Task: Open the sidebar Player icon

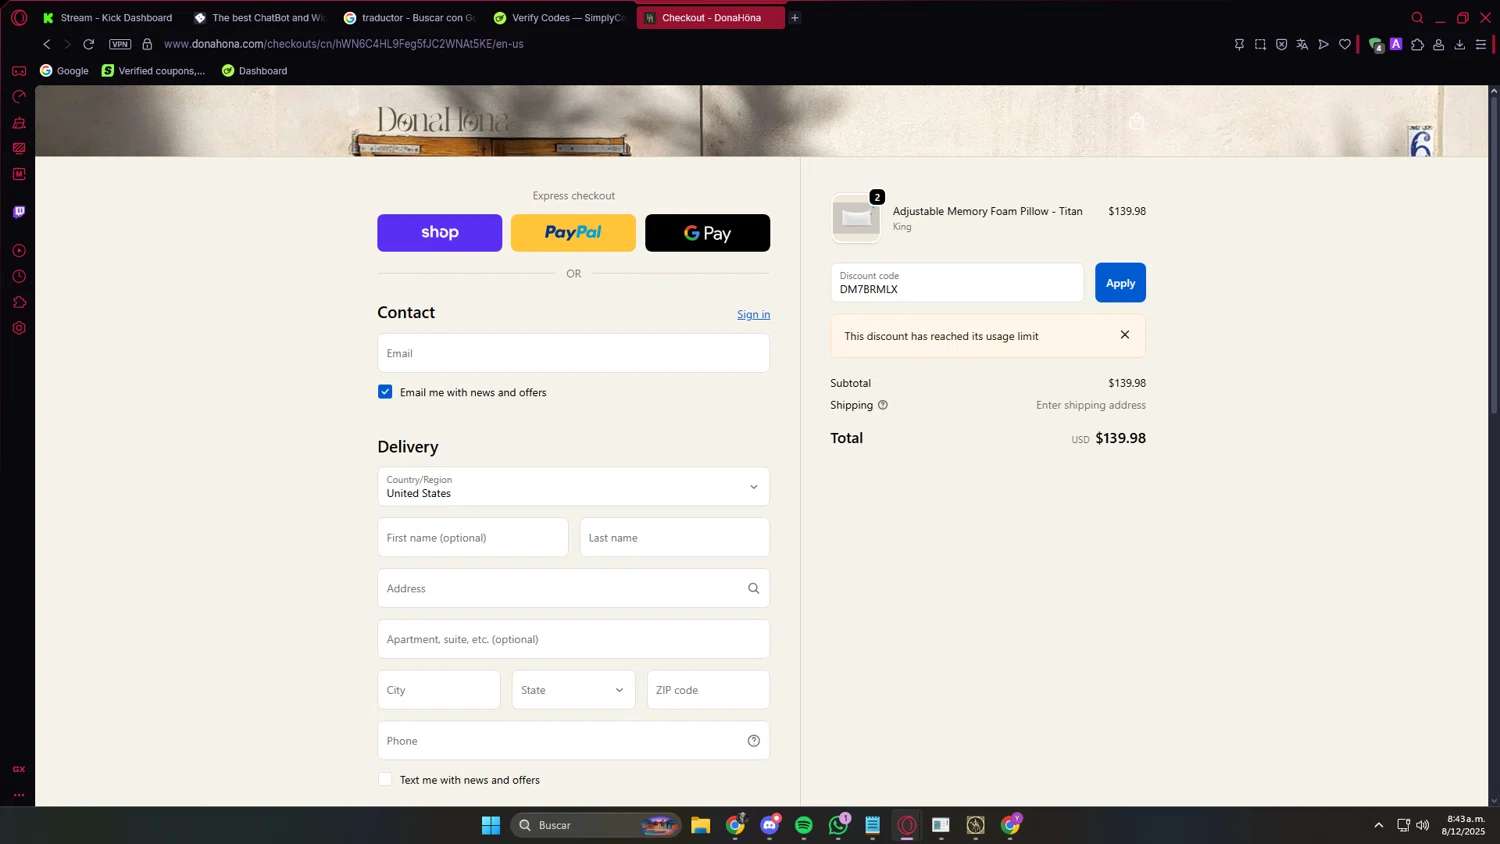Action: [19, 251]
